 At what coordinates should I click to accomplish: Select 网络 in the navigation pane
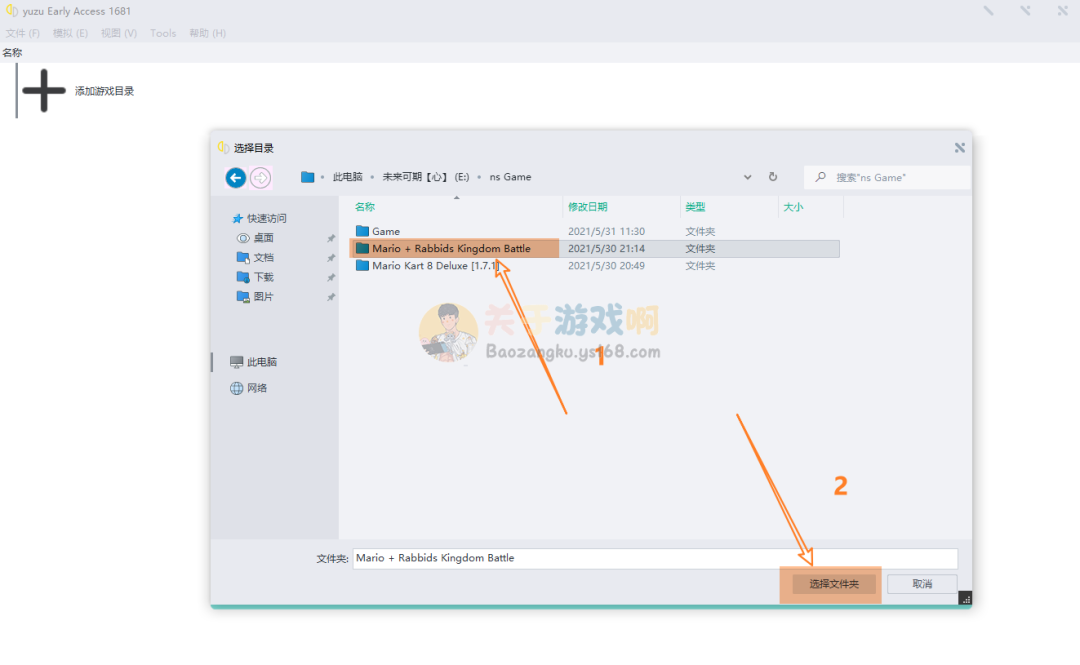coord(257,388)
